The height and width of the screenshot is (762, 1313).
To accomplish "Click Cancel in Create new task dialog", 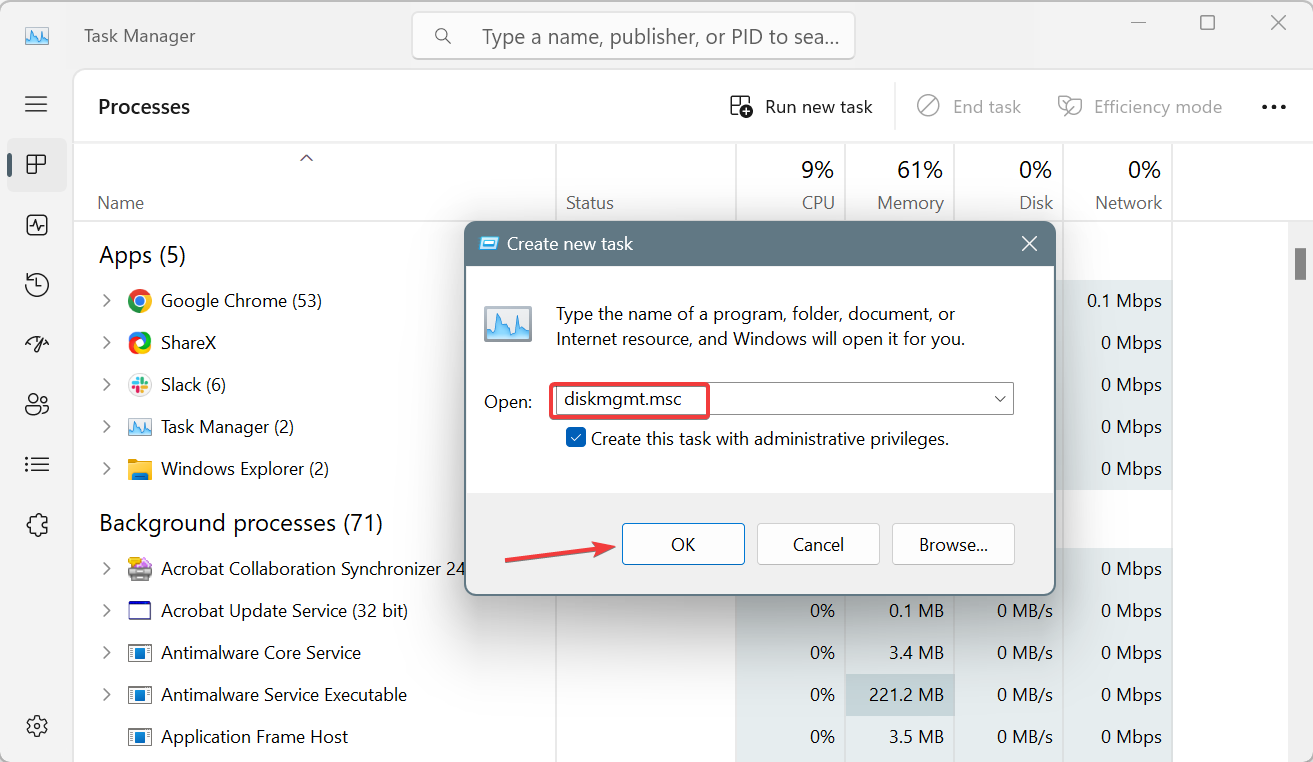I will coord(818,544).
